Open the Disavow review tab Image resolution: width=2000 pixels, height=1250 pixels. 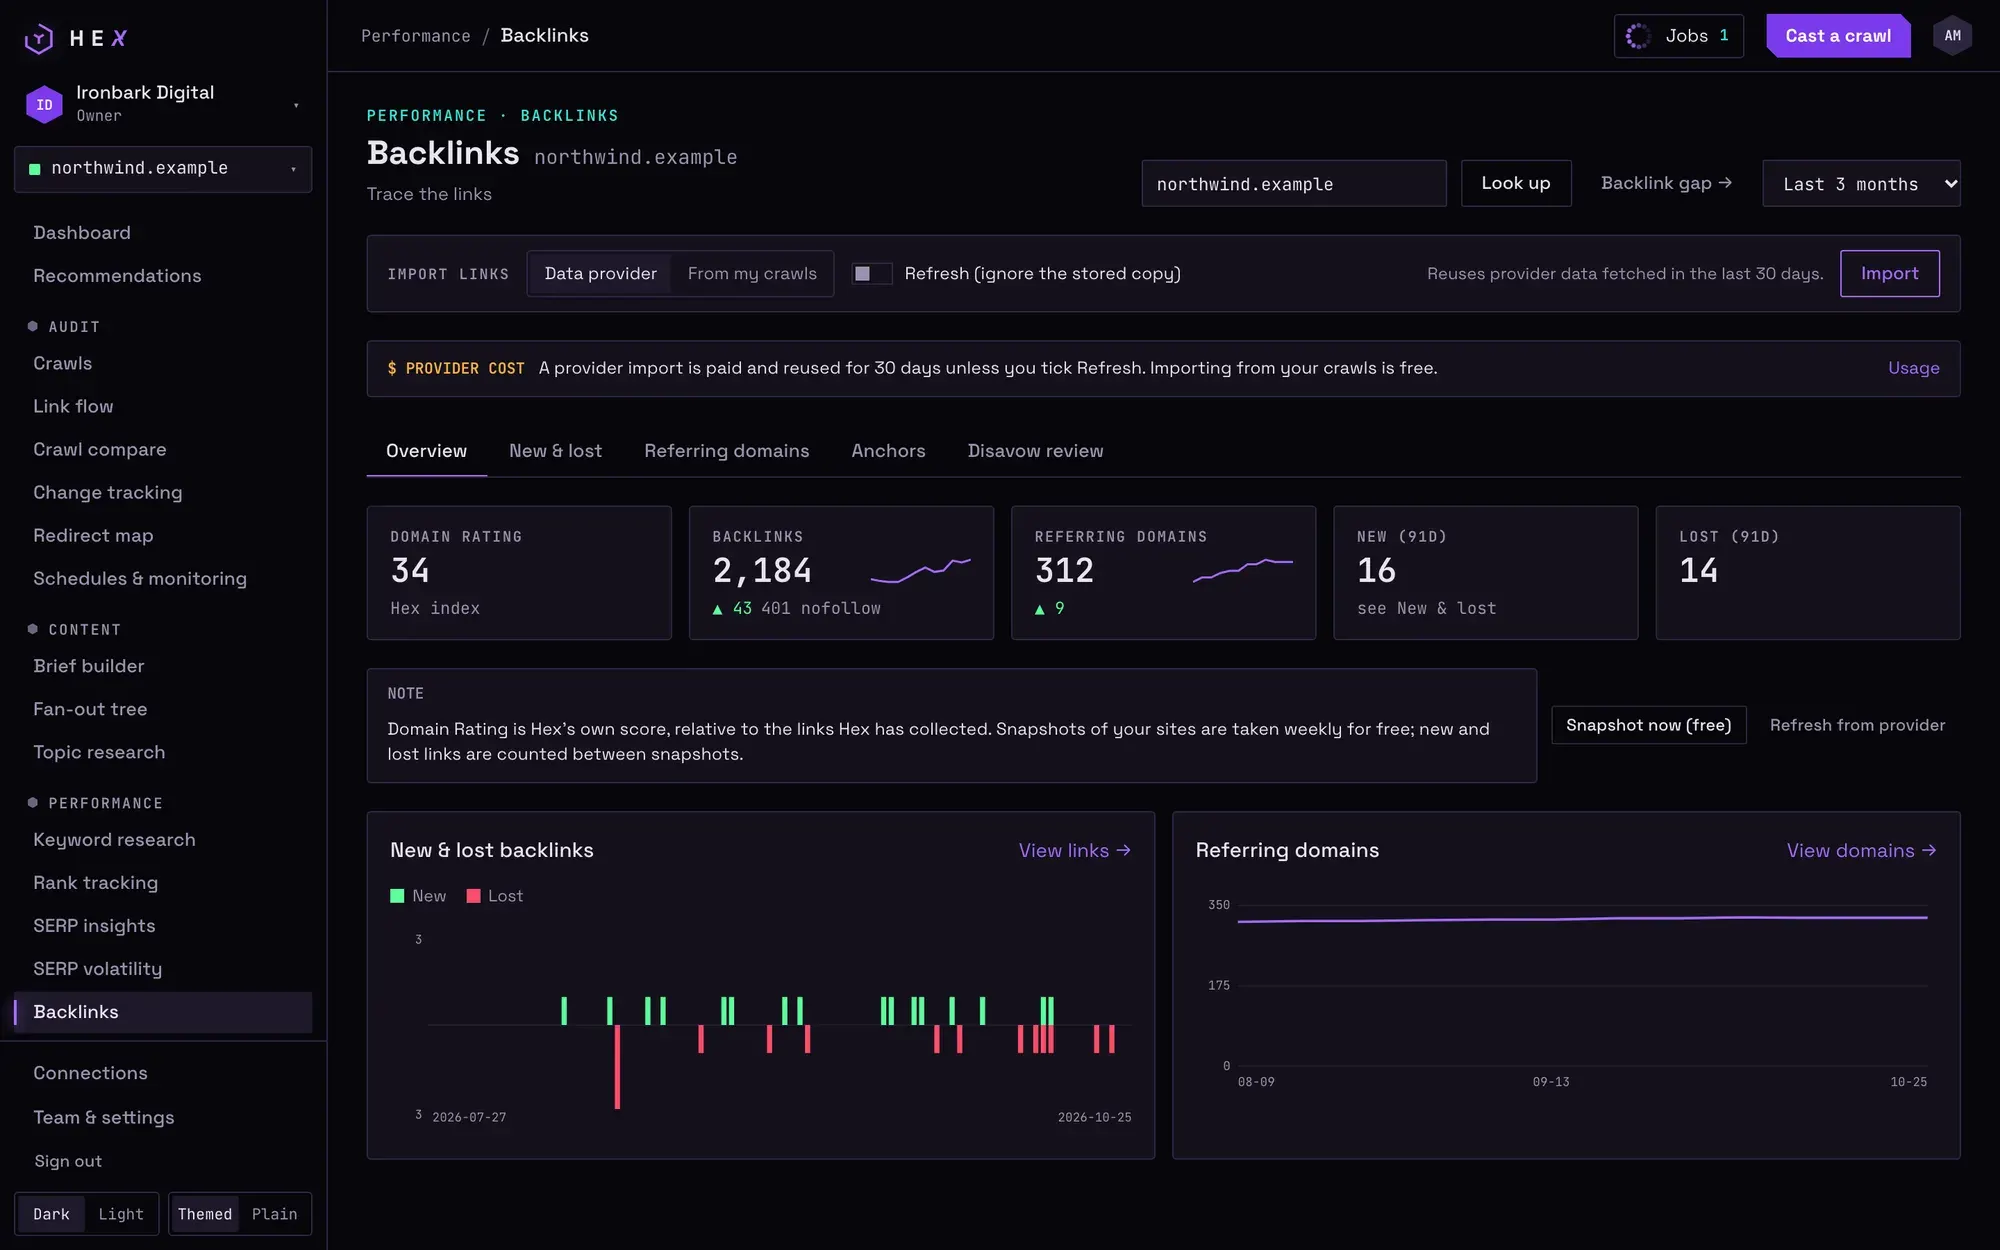tap(1035, 451)
